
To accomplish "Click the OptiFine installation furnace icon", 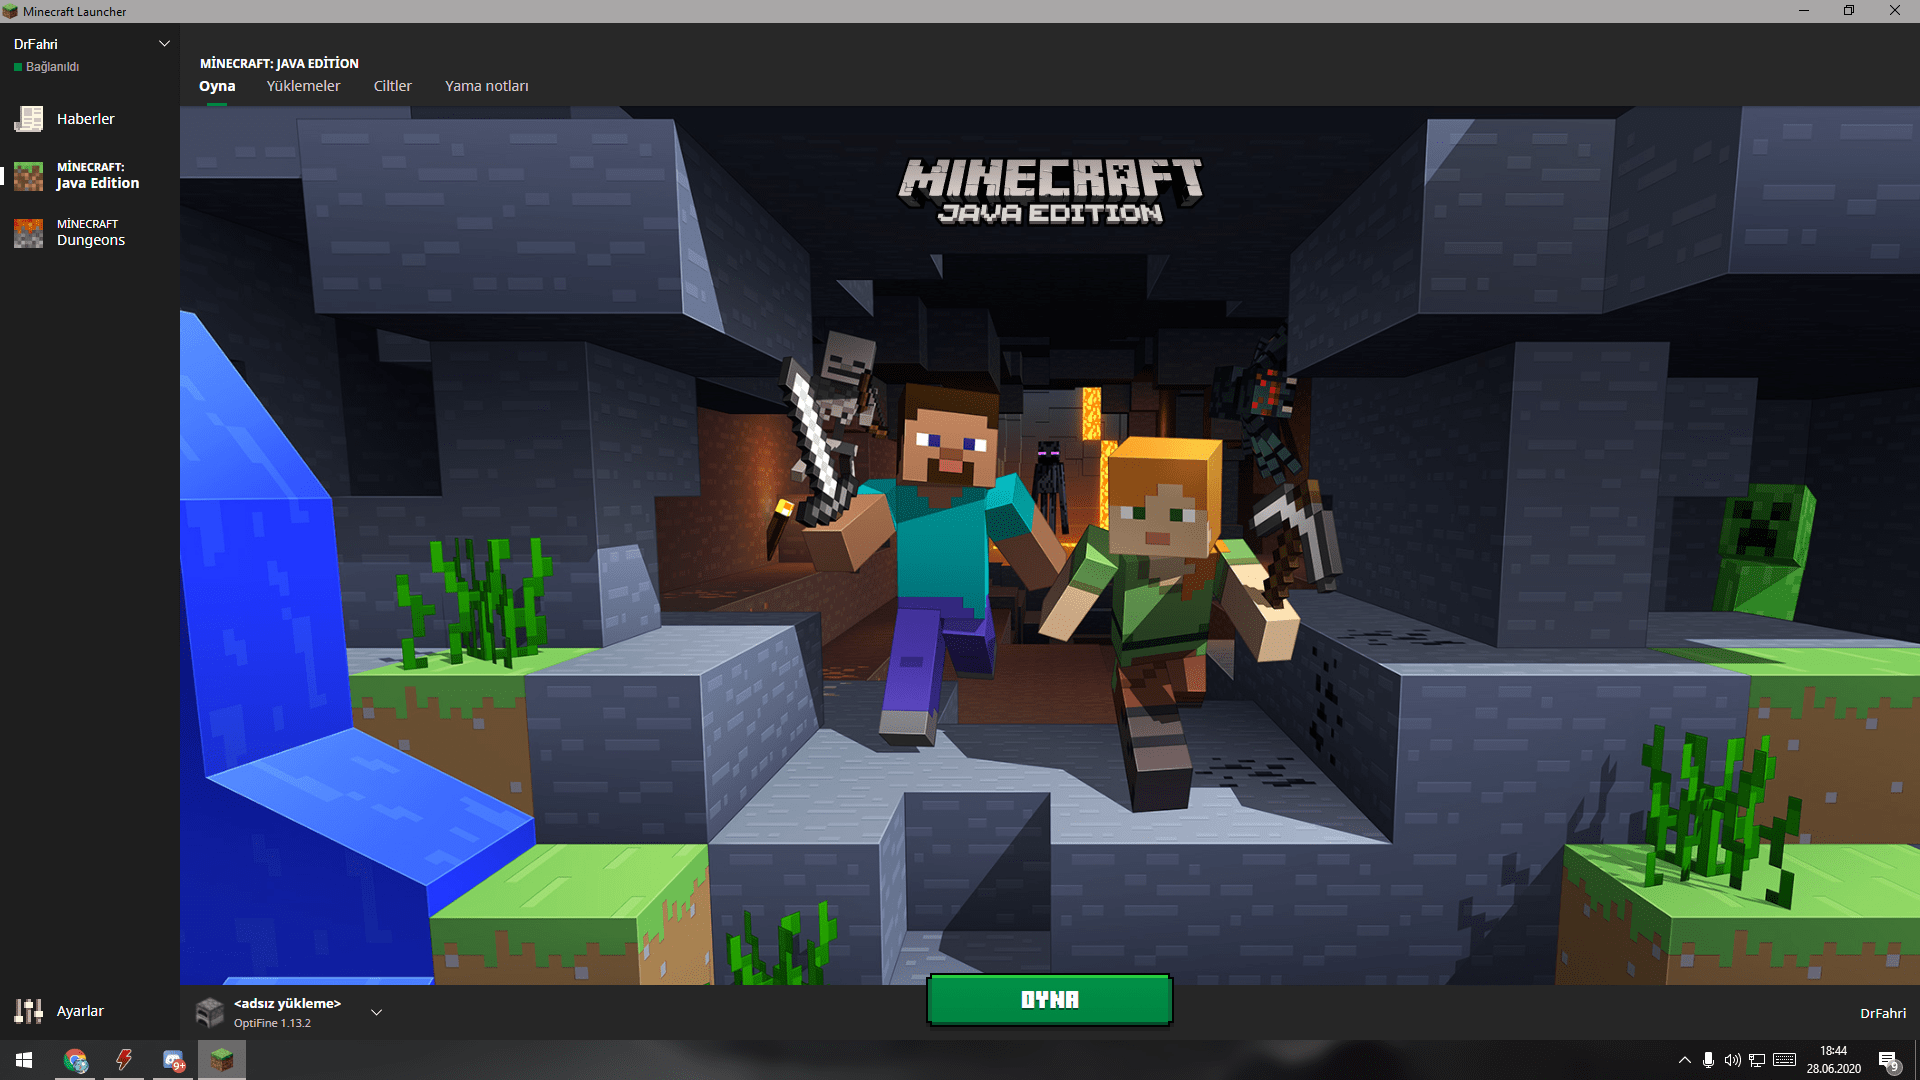I will coord(210,1012).
